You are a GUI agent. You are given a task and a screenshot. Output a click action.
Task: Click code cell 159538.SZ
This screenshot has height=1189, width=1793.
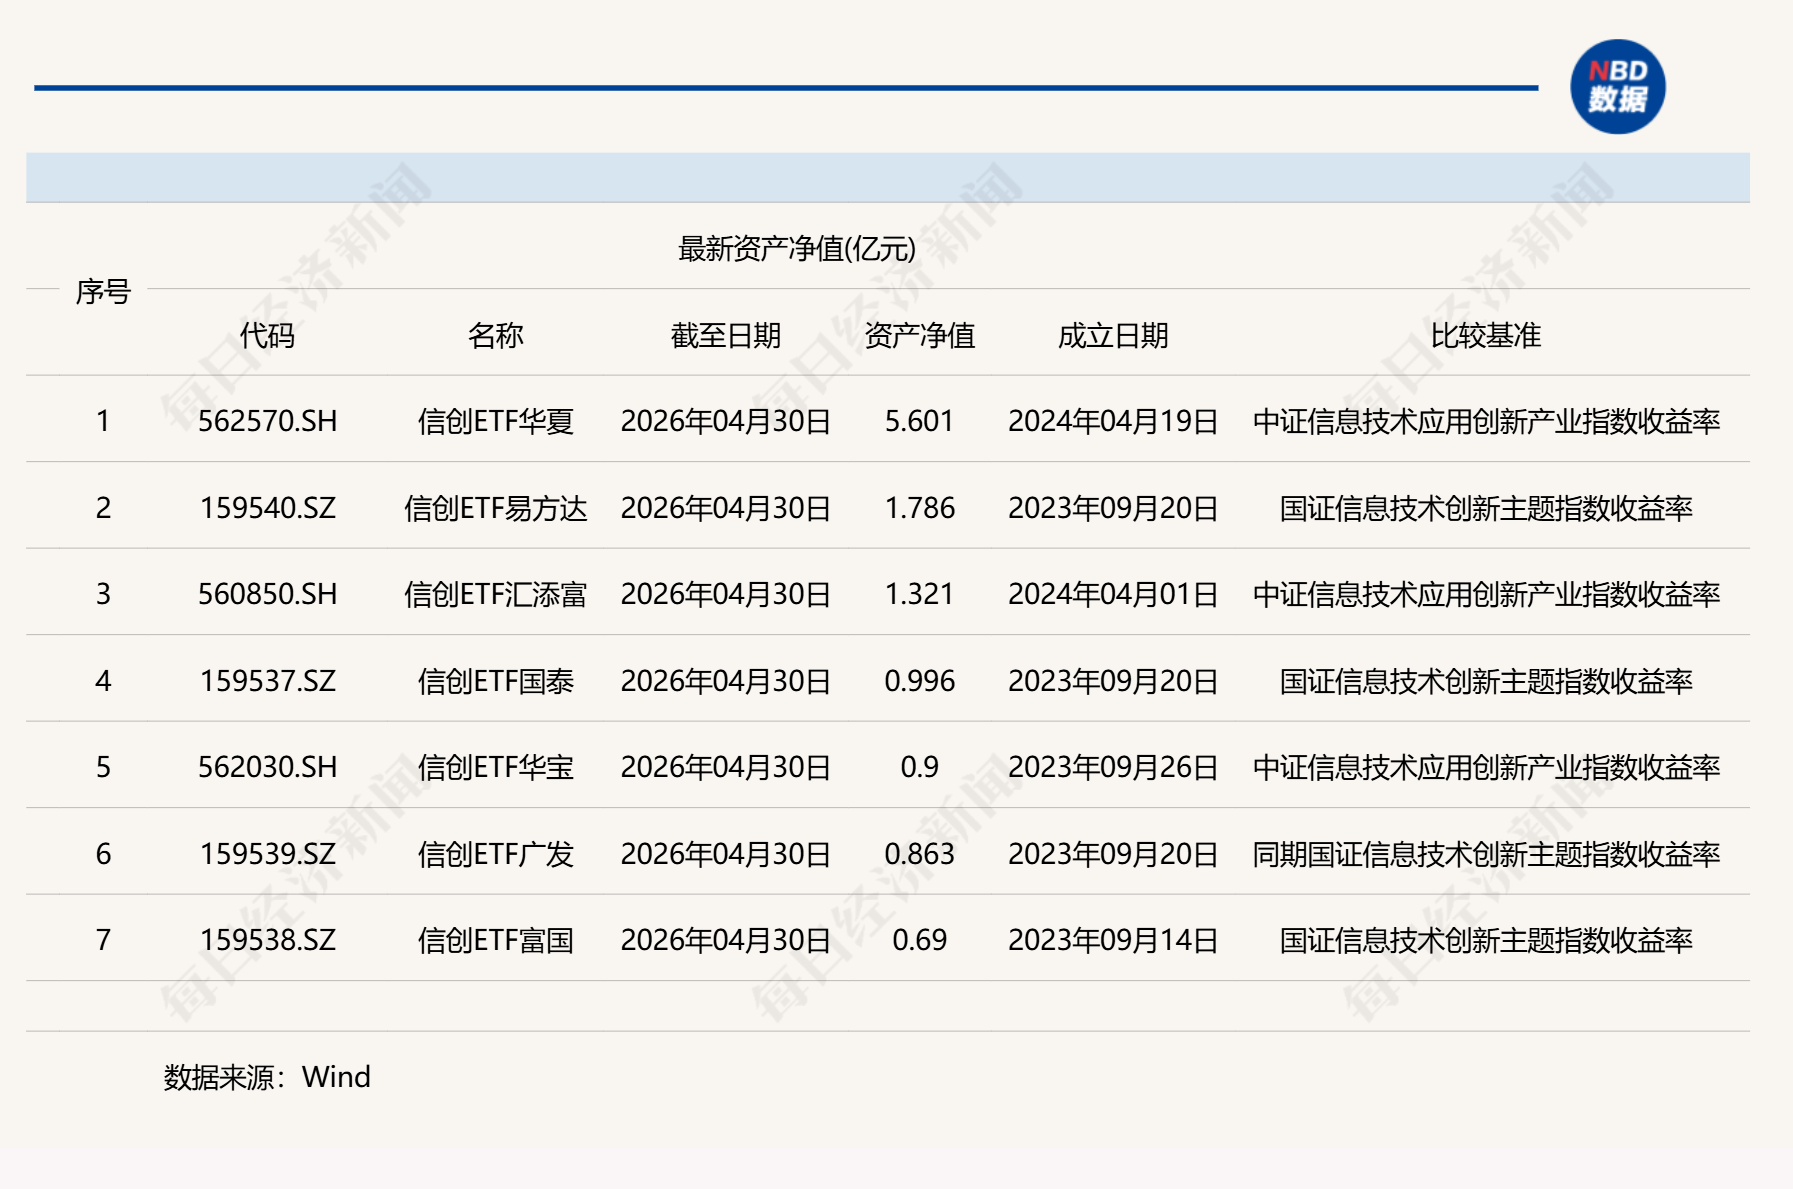[x=267, y=940]
